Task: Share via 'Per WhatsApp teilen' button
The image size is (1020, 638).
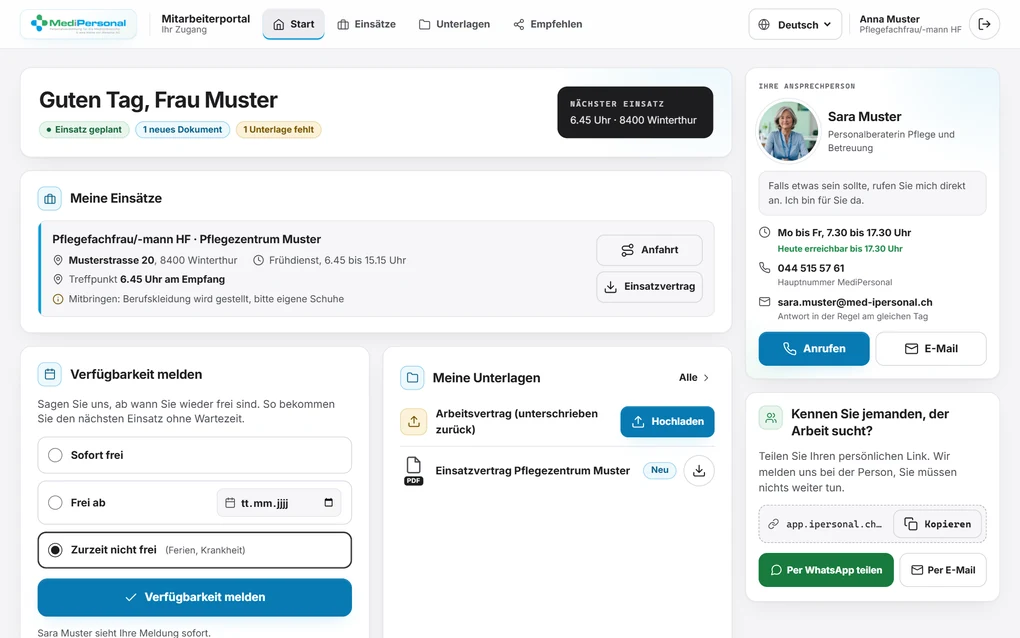Action: 826,570
